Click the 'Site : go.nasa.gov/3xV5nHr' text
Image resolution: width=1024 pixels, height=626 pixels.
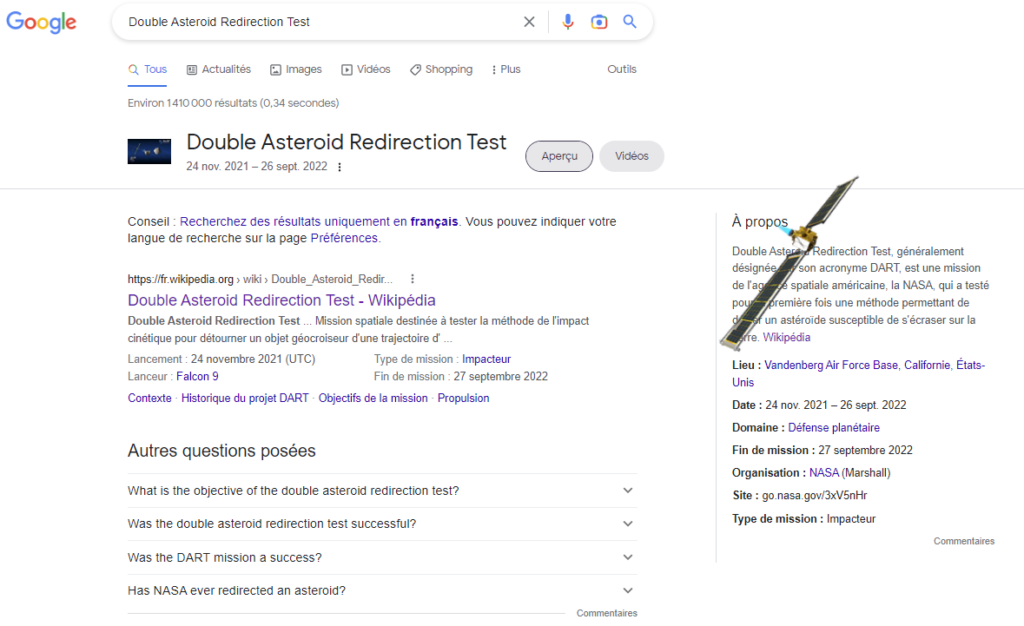[x=799, y=495]
